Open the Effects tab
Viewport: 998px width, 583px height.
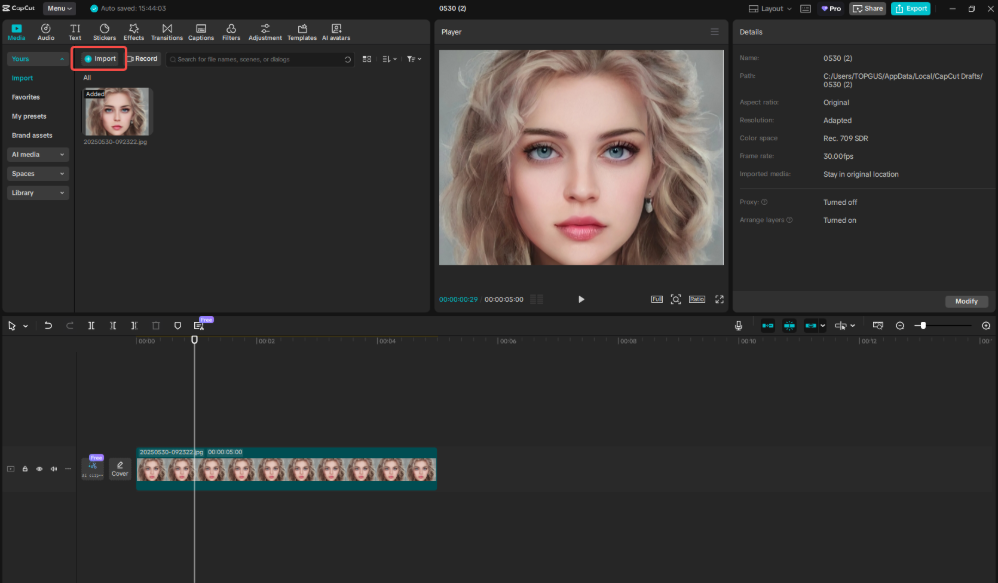pos(134,32)
